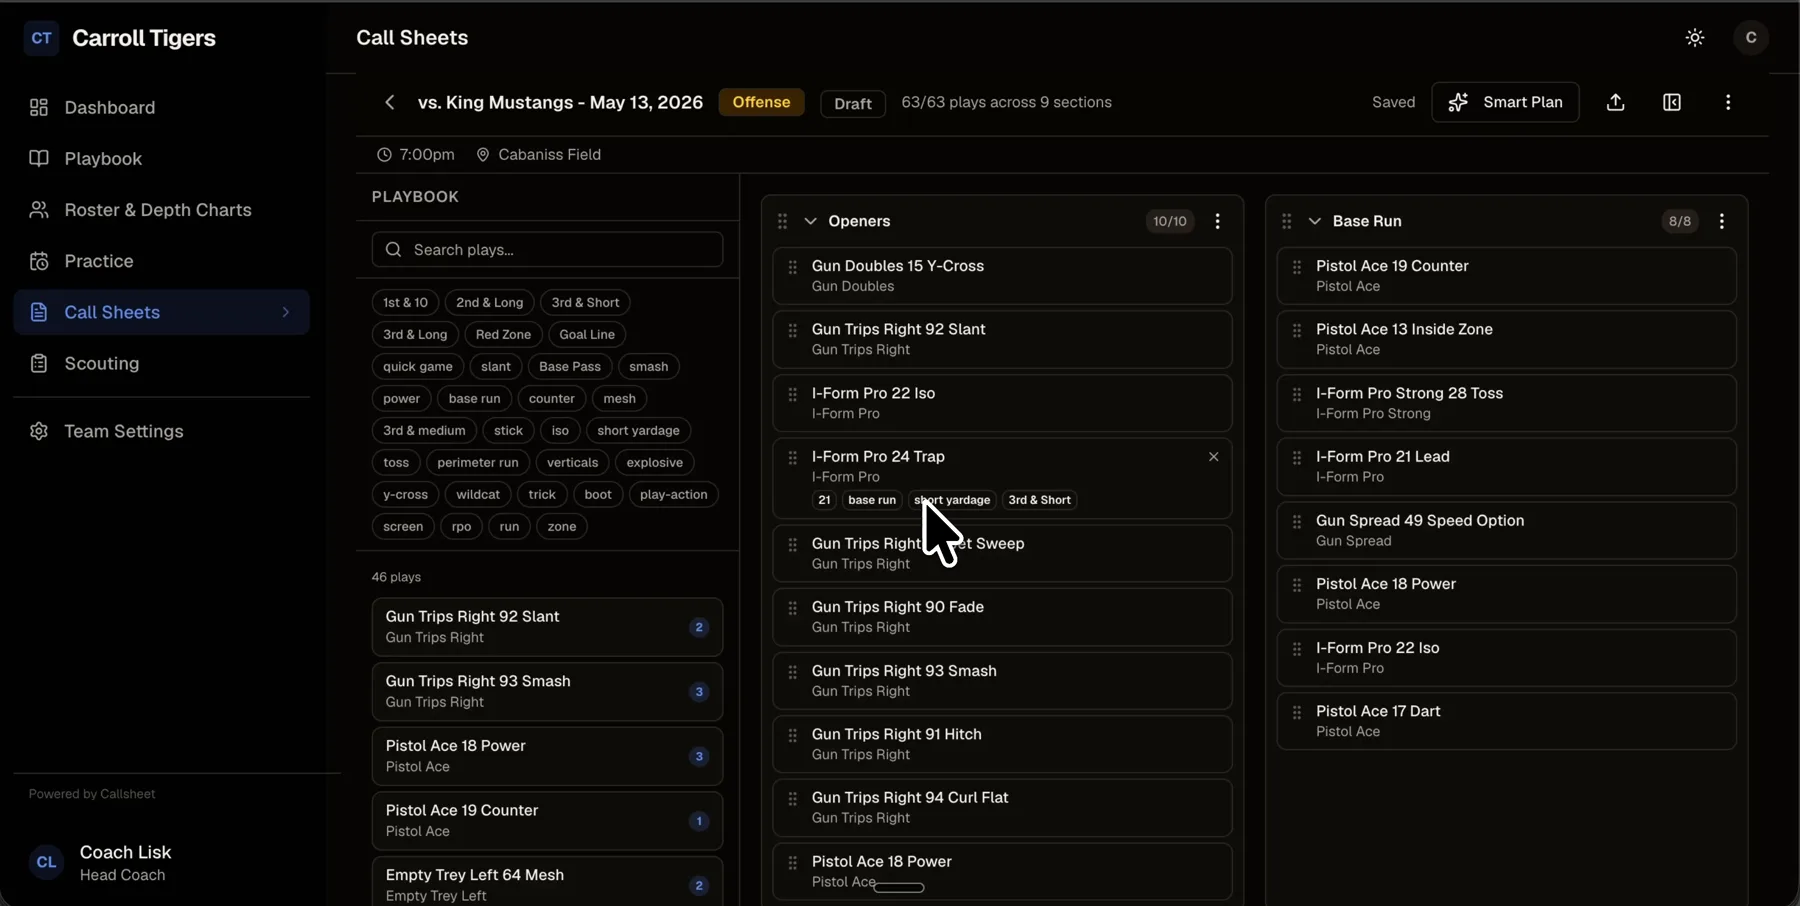Viewport: 1800px width, 906px height.
Task: Click drag handle for Gun Spread 49 Speed Option
Action: pyautogui.click(x=1297, y=521)
